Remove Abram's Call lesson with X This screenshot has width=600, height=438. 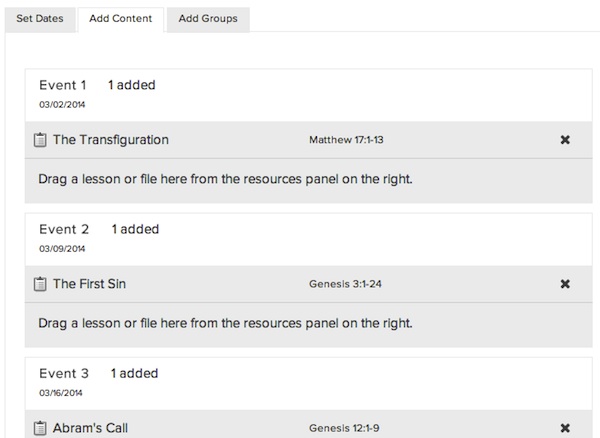(565, 428)
